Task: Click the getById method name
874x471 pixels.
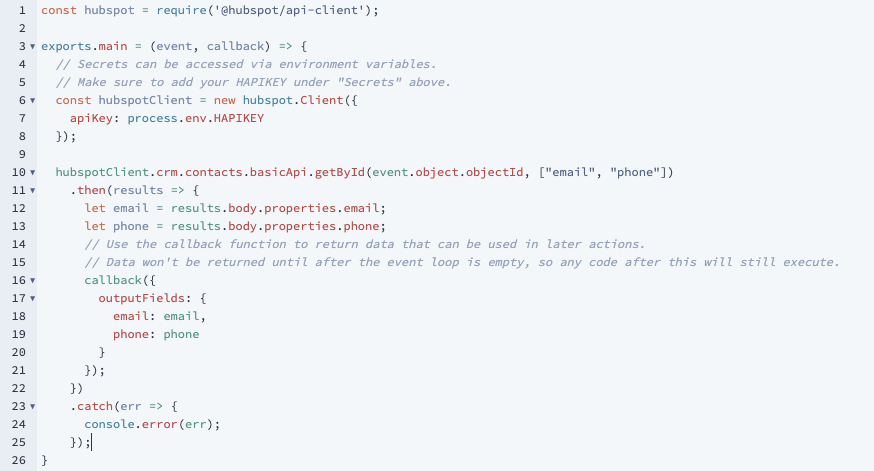Action: 339,172
